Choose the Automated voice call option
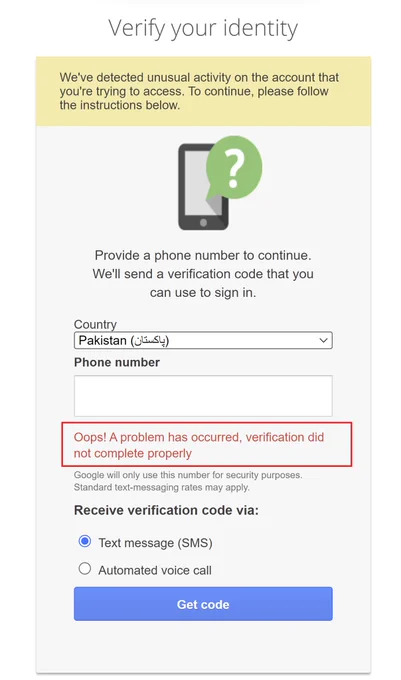Screen dimensions: 401x680 85,569
